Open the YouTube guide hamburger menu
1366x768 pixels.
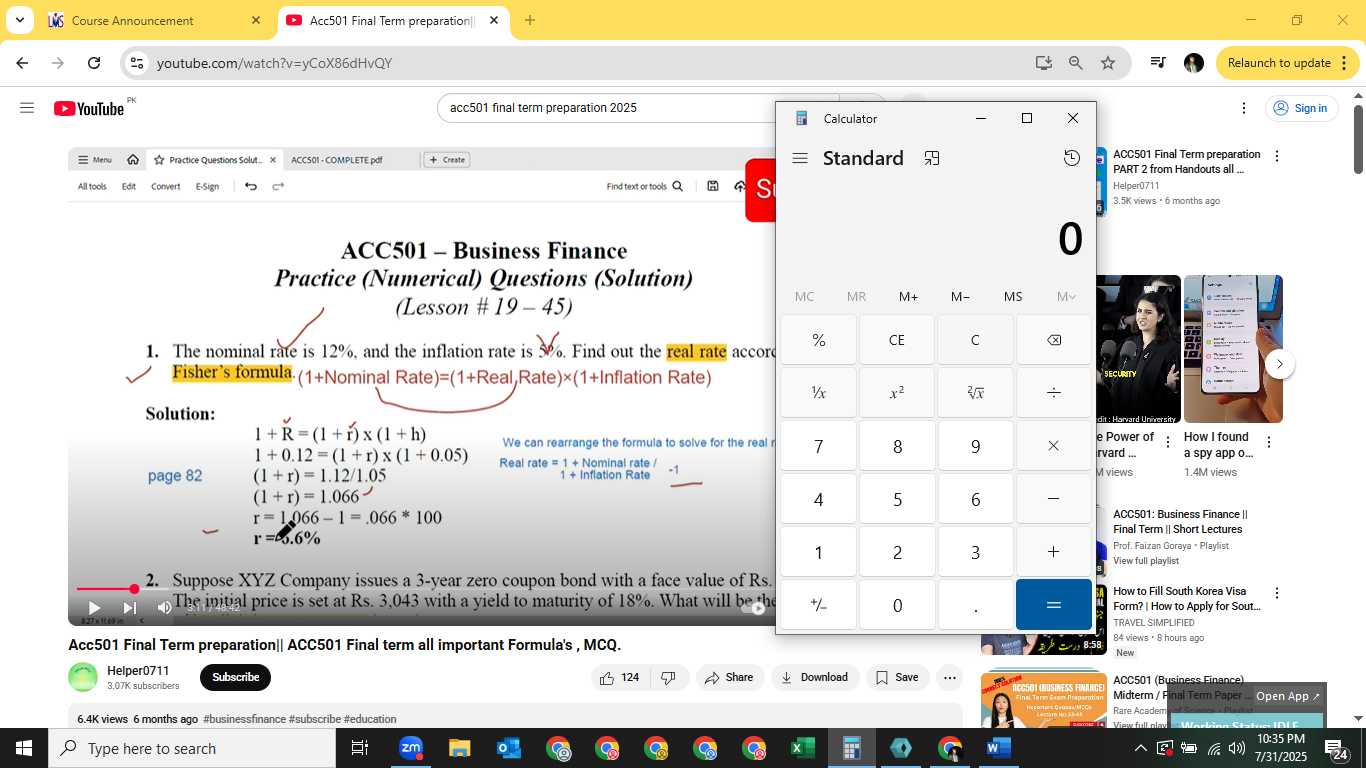coord(27,108)
